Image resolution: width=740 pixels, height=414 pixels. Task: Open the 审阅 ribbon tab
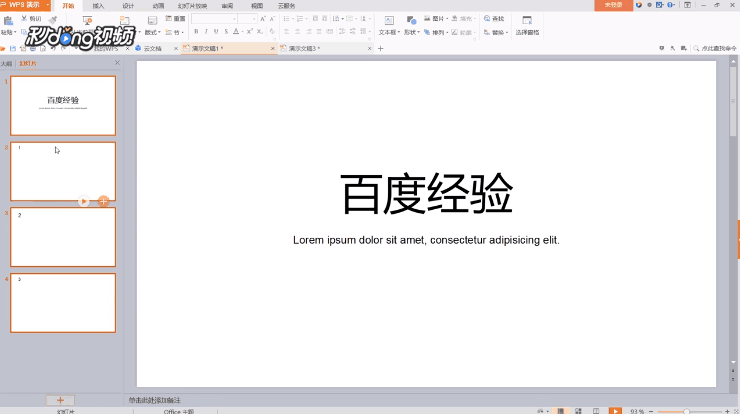[227, 6]
